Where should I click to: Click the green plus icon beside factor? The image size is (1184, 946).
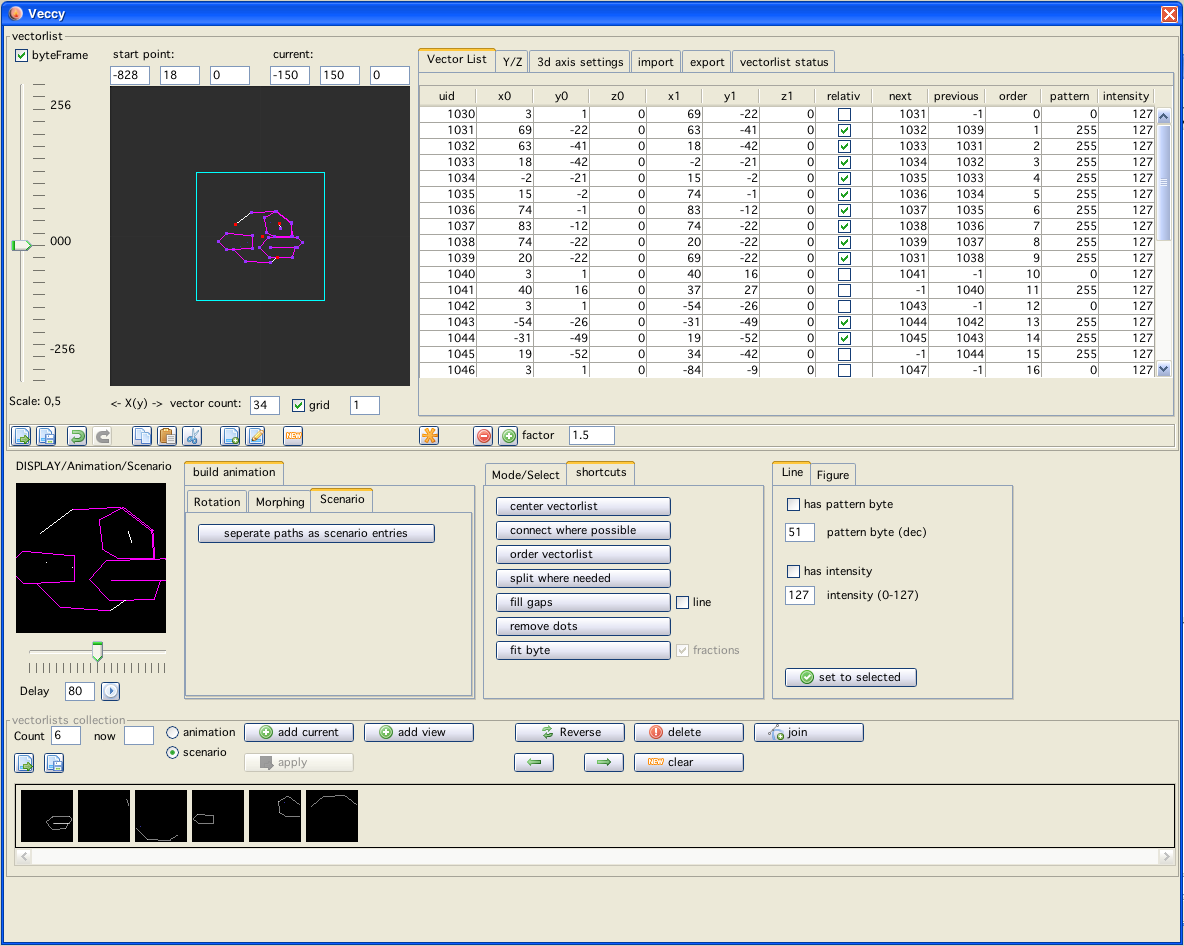click(x=508, y=436)
